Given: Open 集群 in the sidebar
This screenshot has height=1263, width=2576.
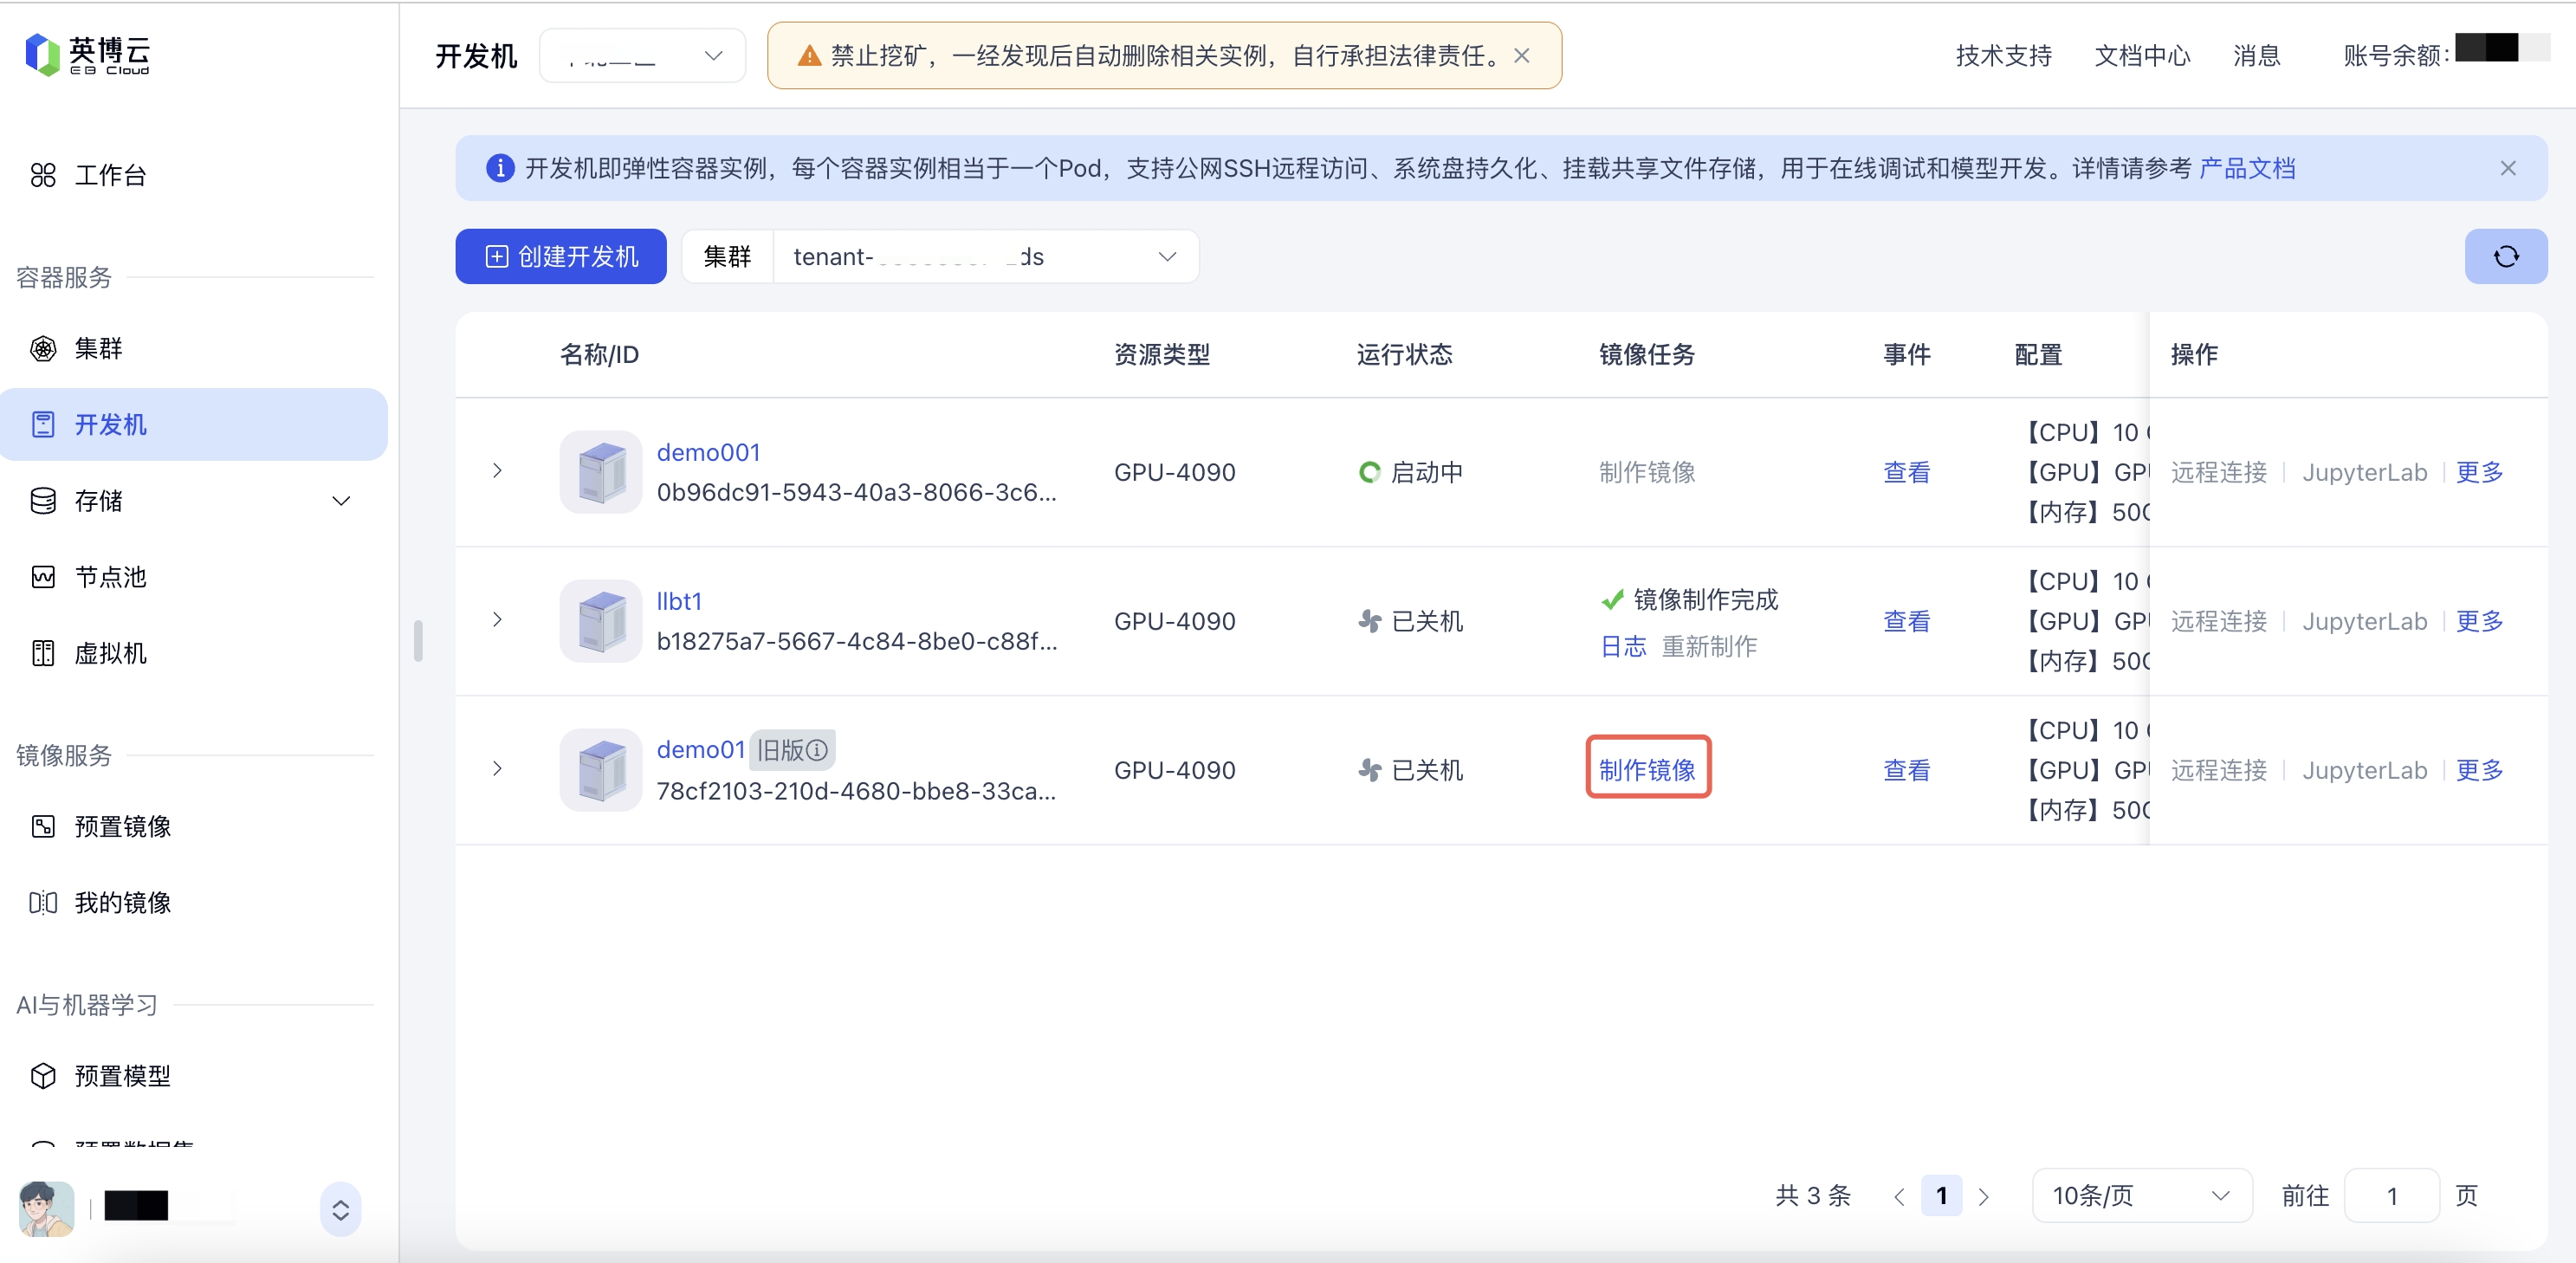Looking at the screenshot, I should [x=98, y=348].
